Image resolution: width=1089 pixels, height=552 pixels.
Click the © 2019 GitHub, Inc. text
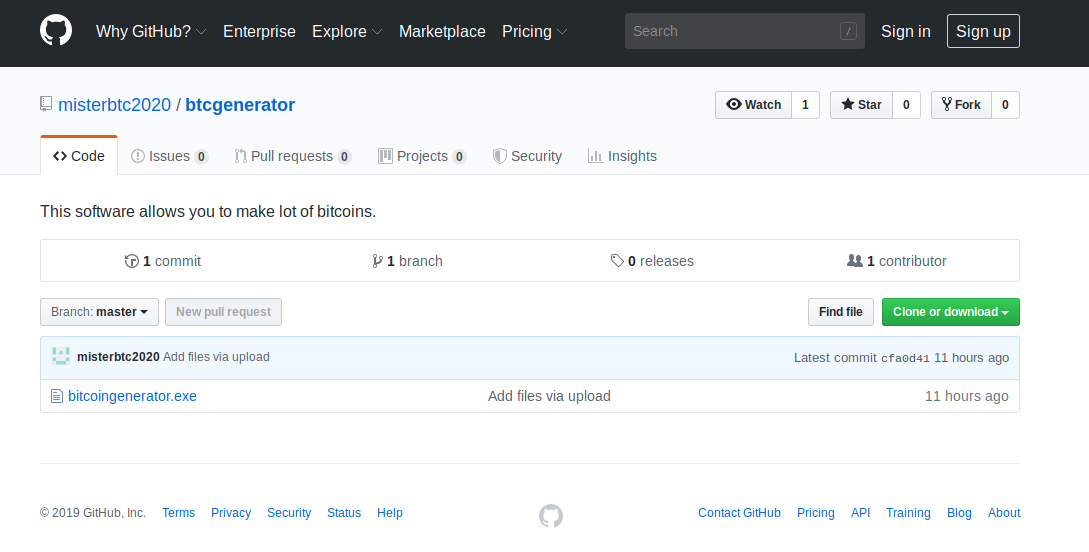tap(93, 512)
